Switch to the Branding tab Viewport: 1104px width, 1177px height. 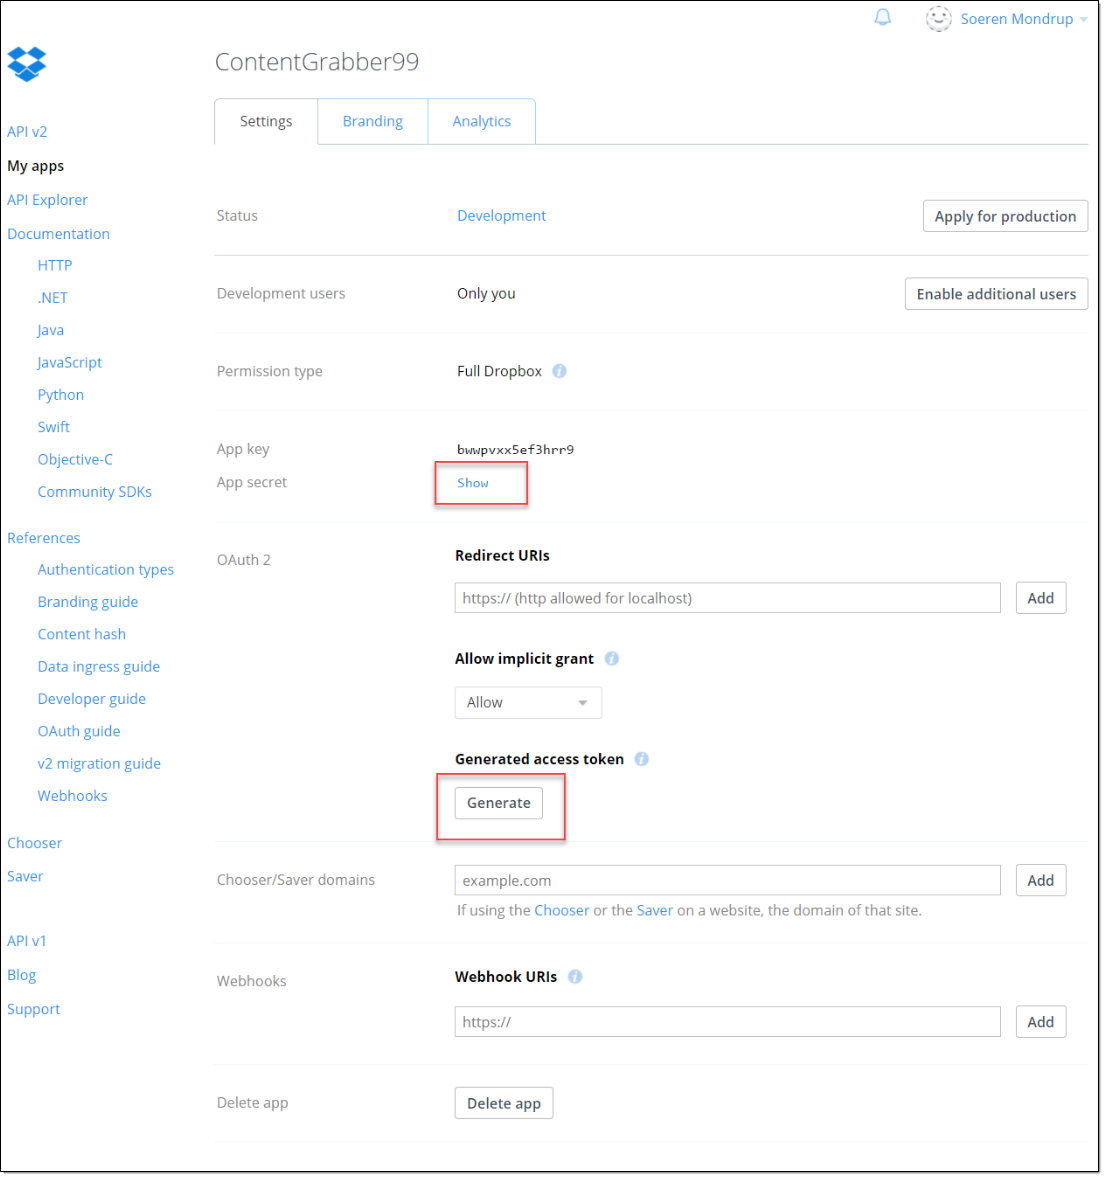pos(372,121)
